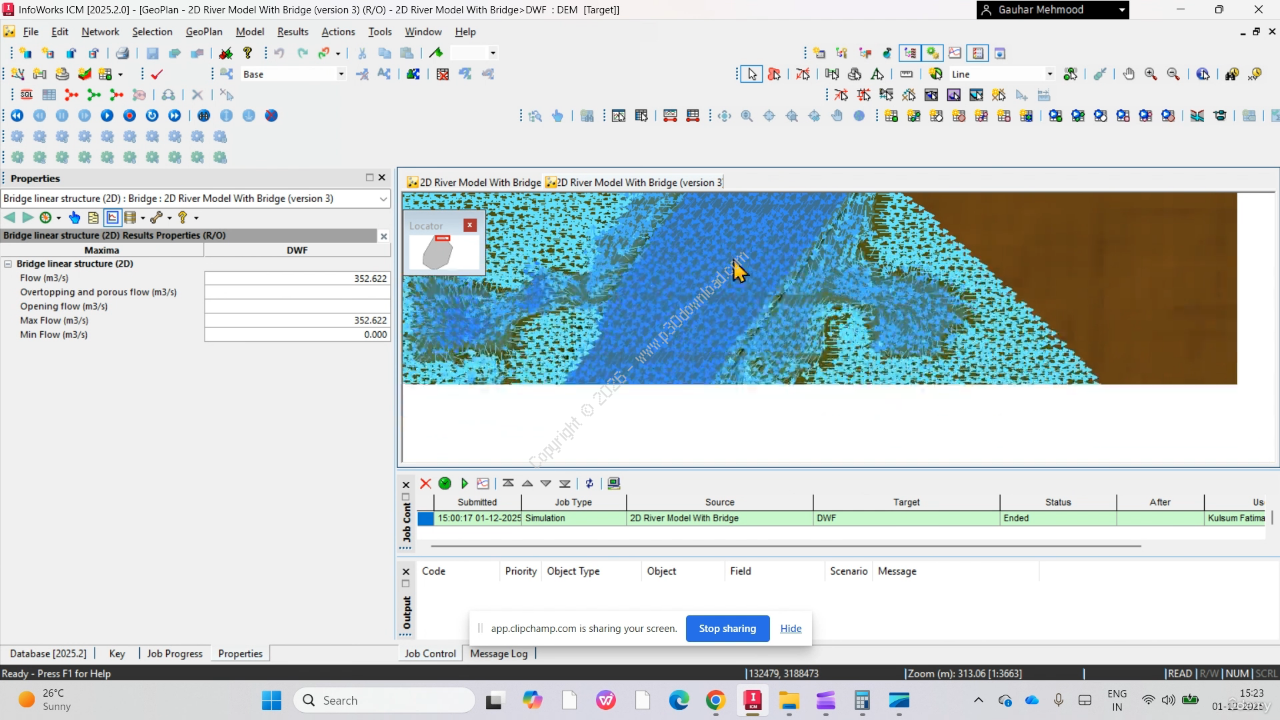Click the ruler measure tool icon
Viewport: 1280px width, 720px height.
(907, 74)
